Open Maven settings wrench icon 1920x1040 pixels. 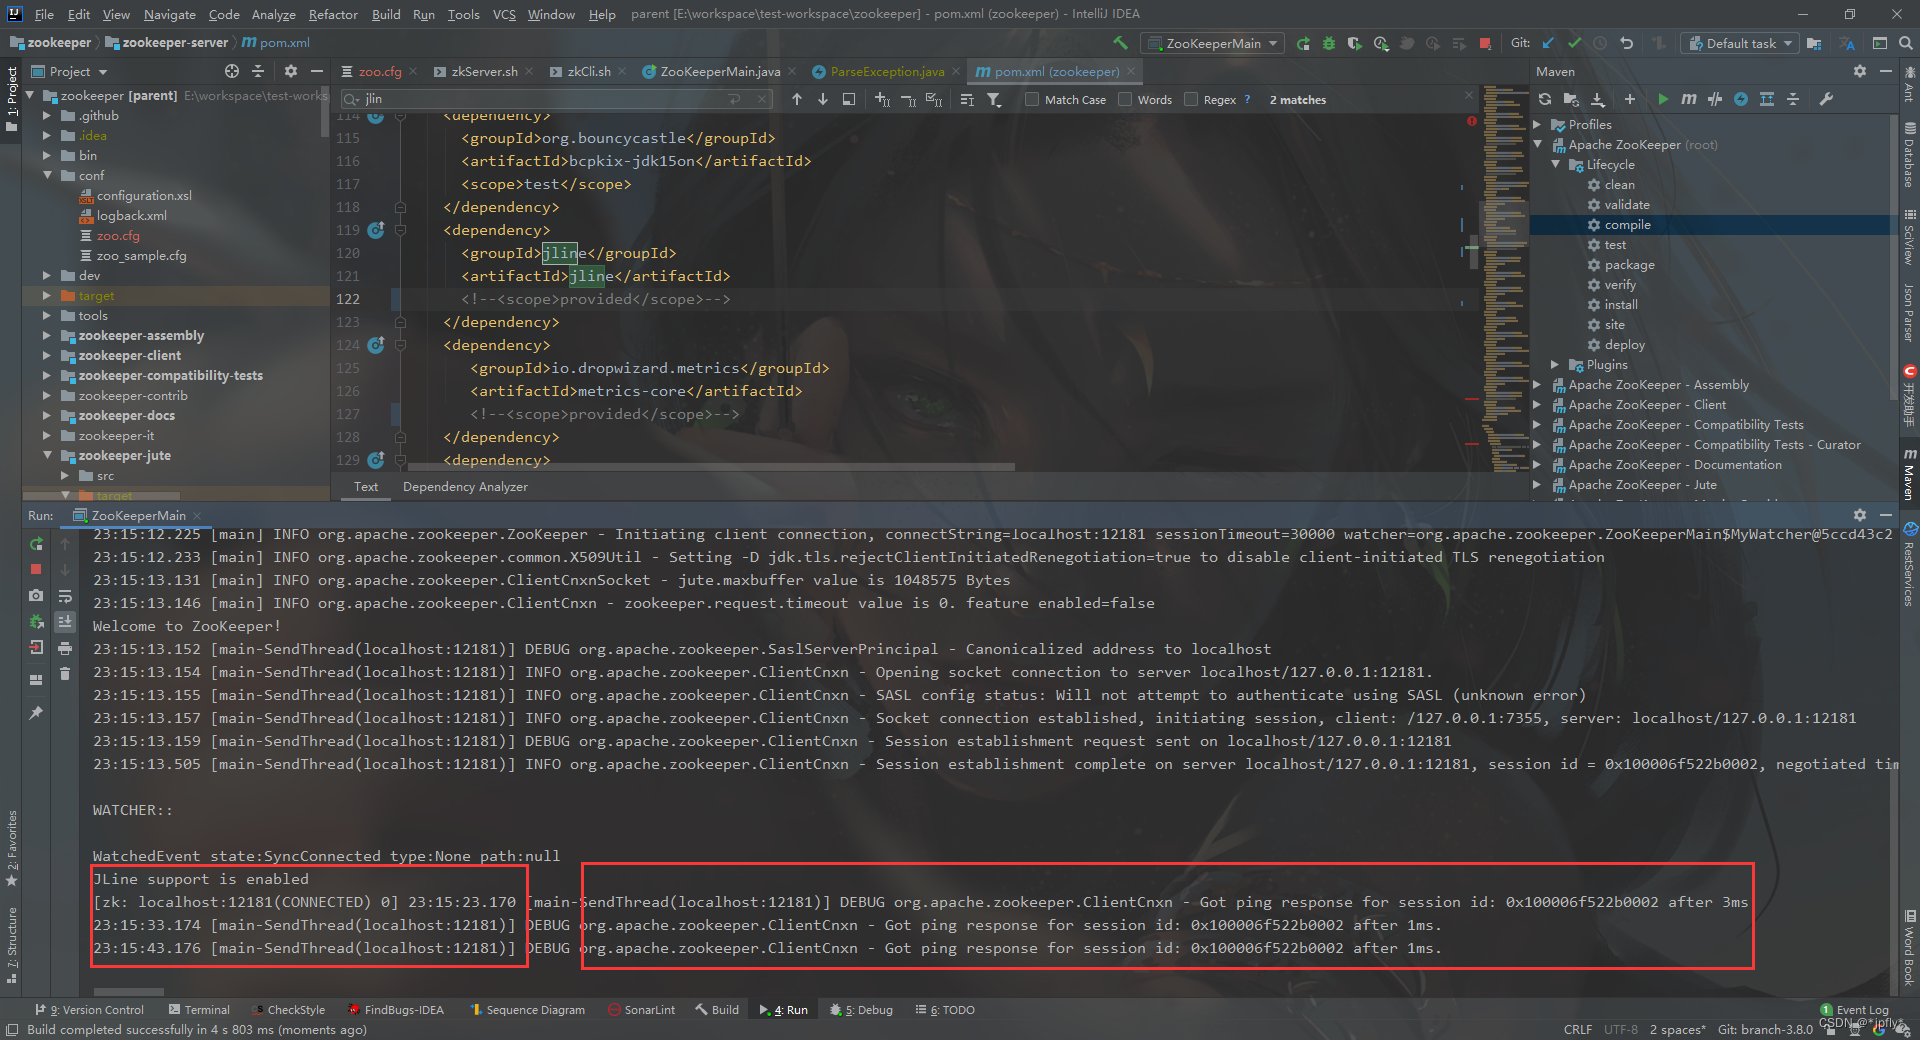[1826, 99]
